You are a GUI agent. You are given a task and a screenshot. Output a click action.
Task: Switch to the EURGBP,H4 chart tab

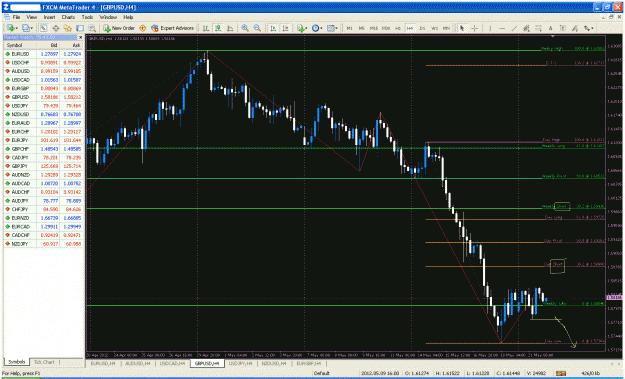tap(309, 363)
